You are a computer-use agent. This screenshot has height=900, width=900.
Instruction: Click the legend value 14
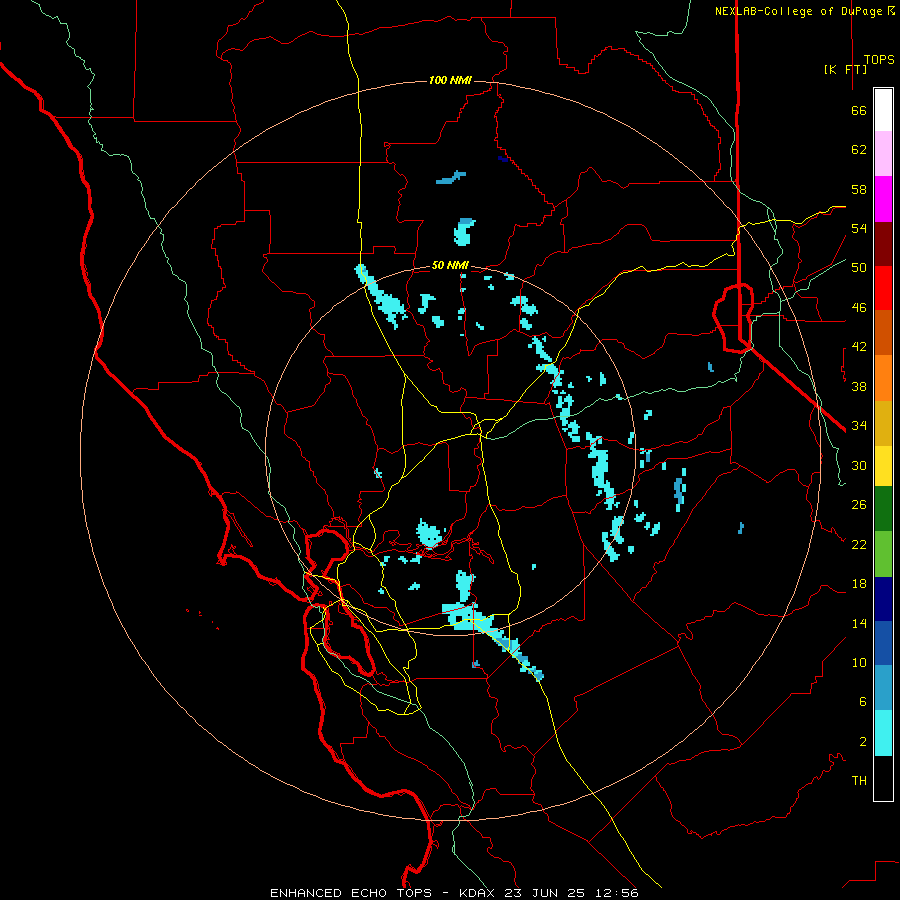859,623
